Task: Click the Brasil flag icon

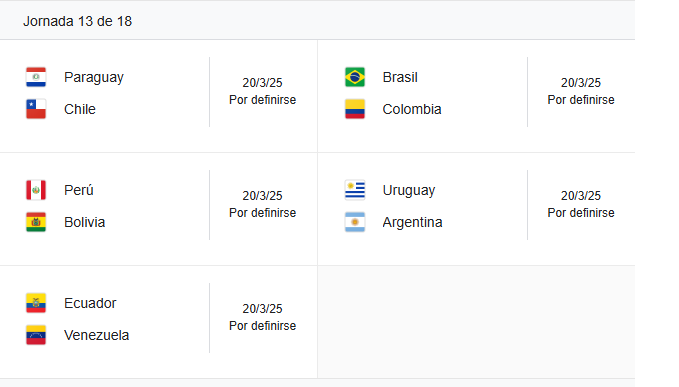Action: click(x=355, y=77)
